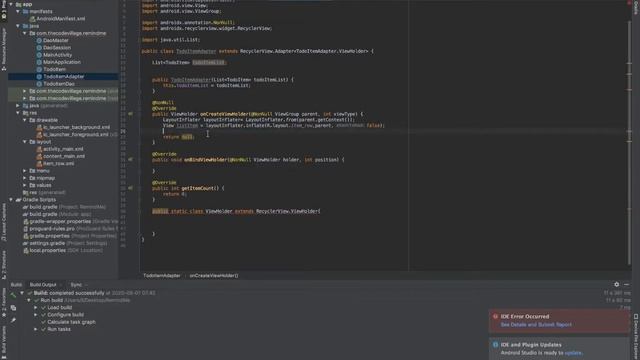Open ic_launcher_foreground.xml
The image size is (640, 360).
[x=76, y=134]
